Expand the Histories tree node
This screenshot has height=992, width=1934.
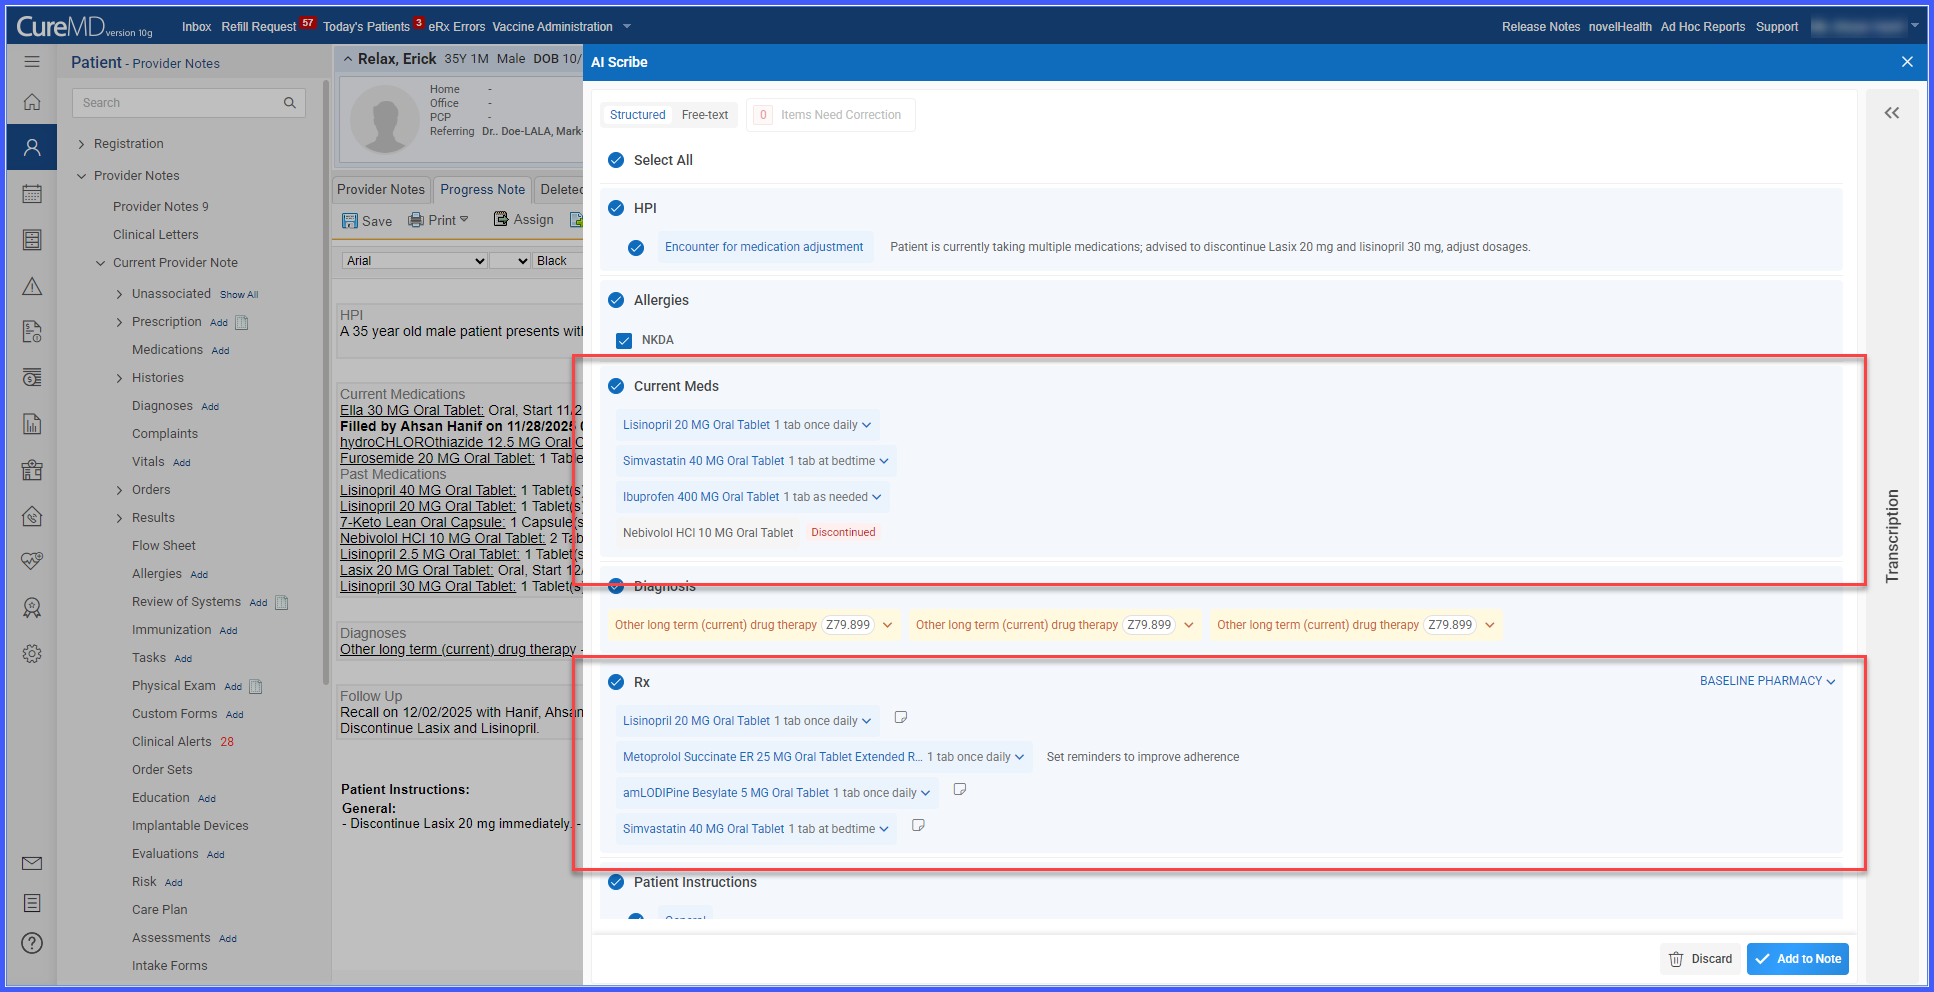(120, 378)
